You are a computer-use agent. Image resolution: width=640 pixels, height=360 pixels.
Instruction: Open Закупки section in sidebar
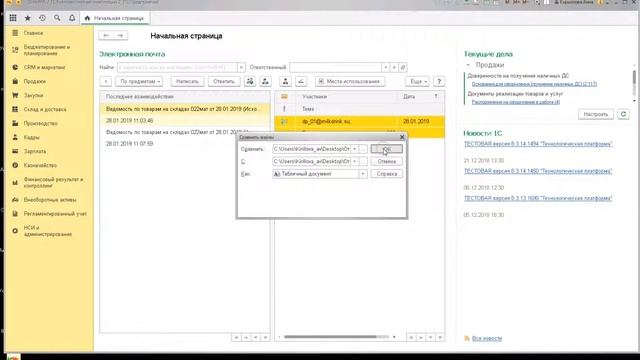click(33, 96)
